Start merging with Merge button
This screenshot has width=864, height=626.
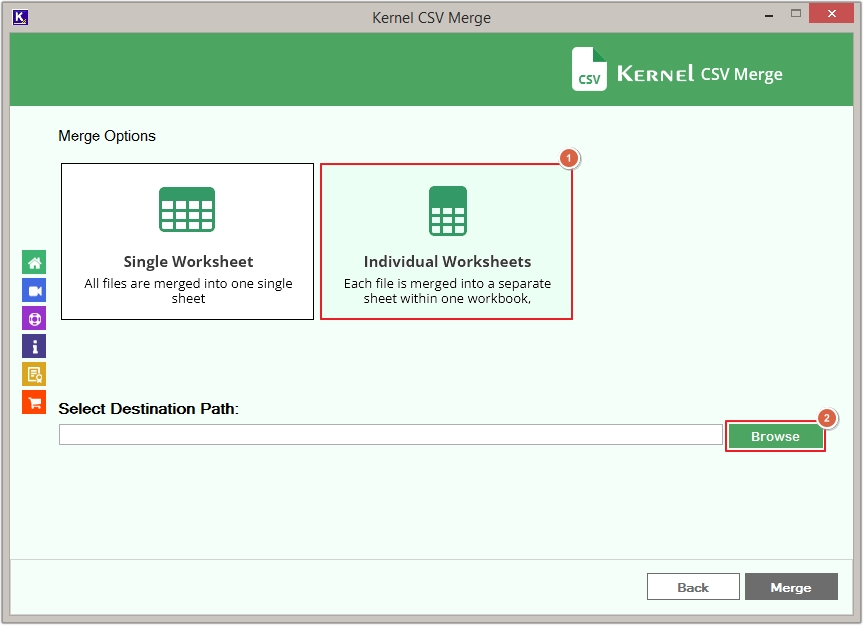click(x=791, y=587)
